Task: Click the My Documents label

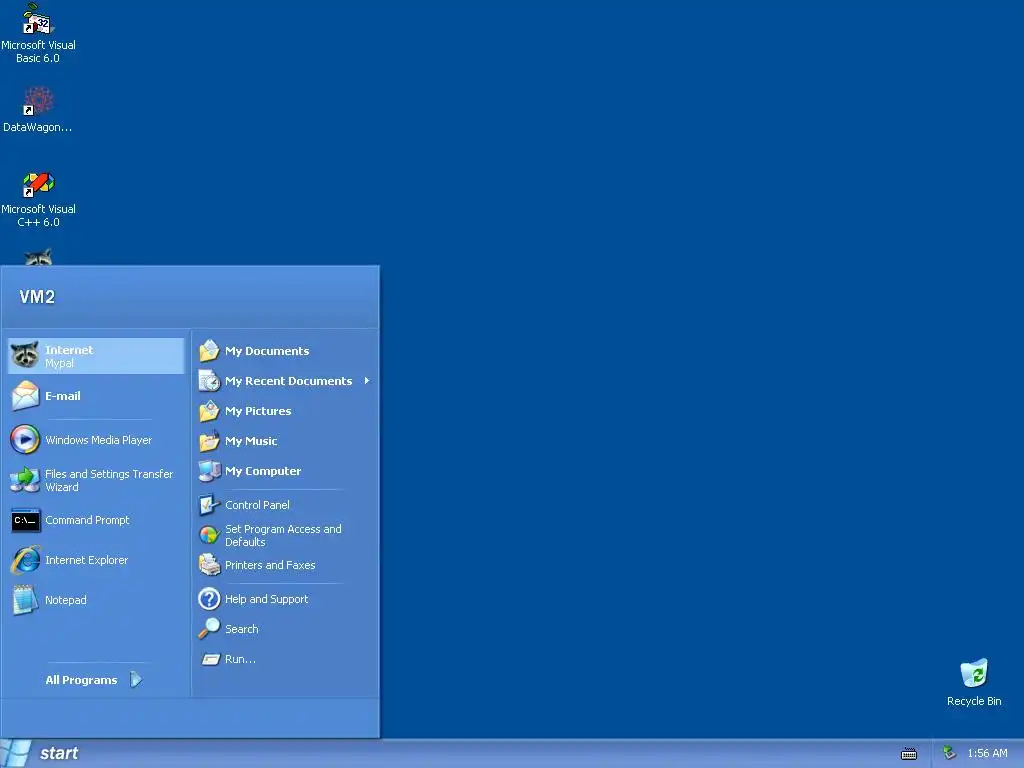Action: pyautogui.click(x=267, y=351)
